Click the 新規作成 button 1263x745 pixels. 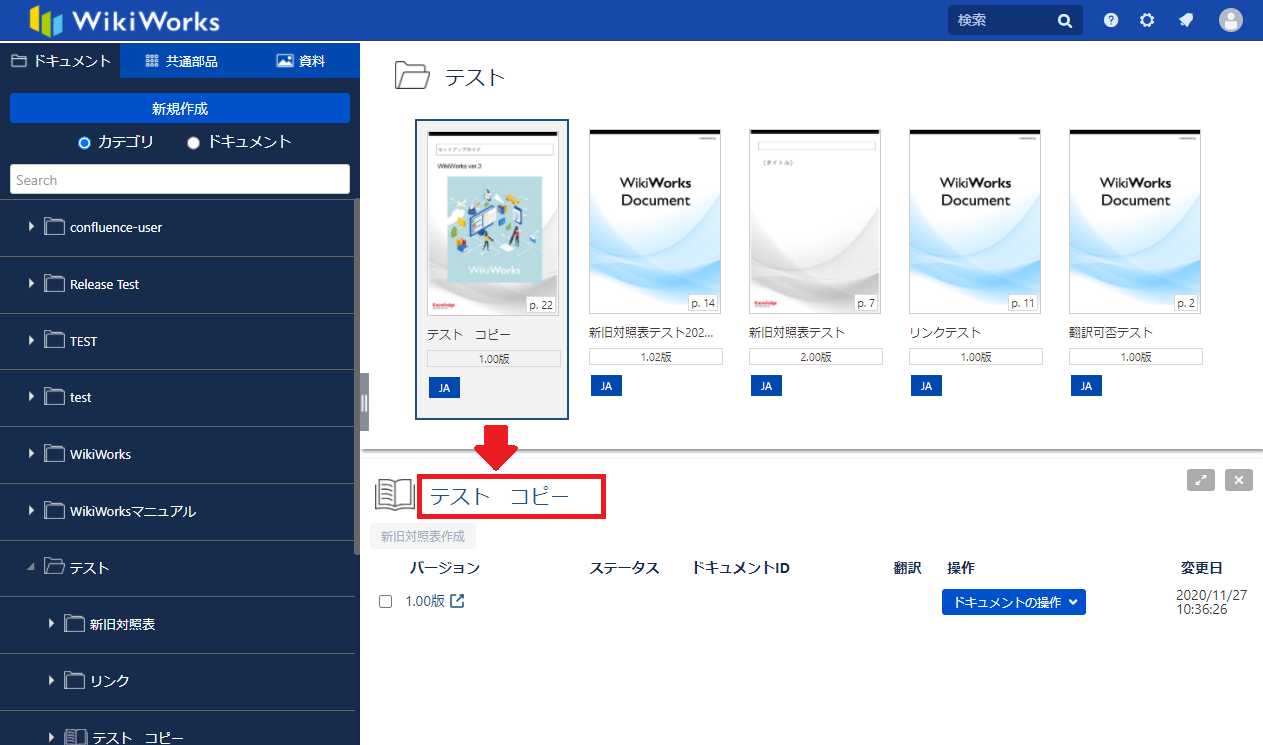point(180,108)
